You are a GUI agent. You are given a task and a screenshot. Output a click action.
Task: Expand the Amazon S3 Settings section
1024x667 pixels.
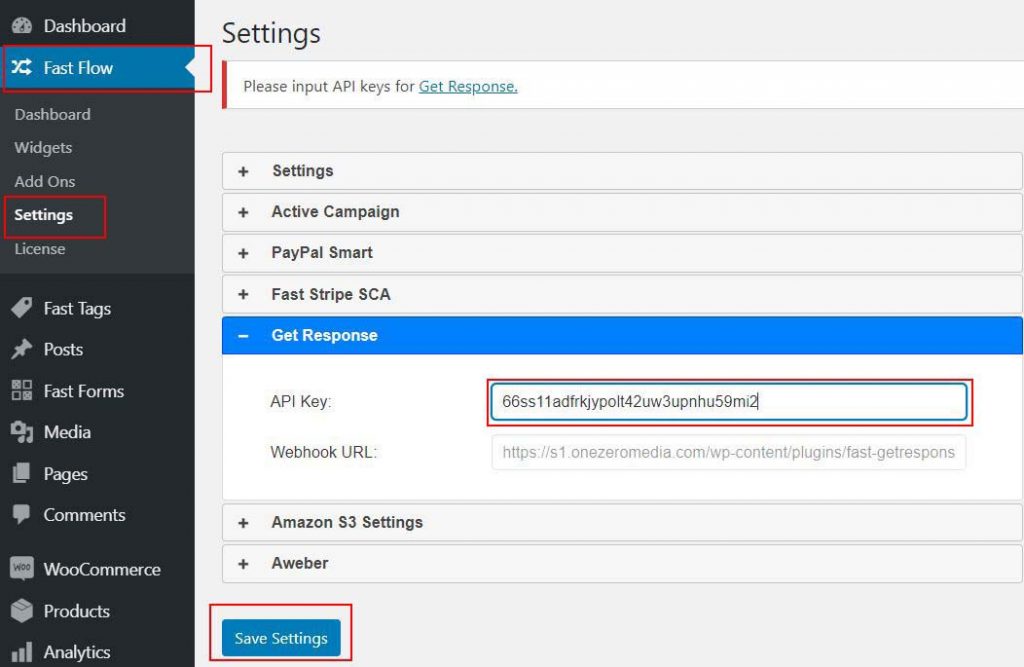tap(622, 522)
